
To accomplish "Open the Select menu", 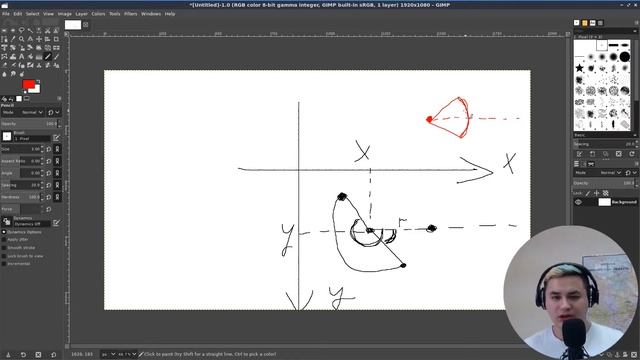I will tap(32, 13).
